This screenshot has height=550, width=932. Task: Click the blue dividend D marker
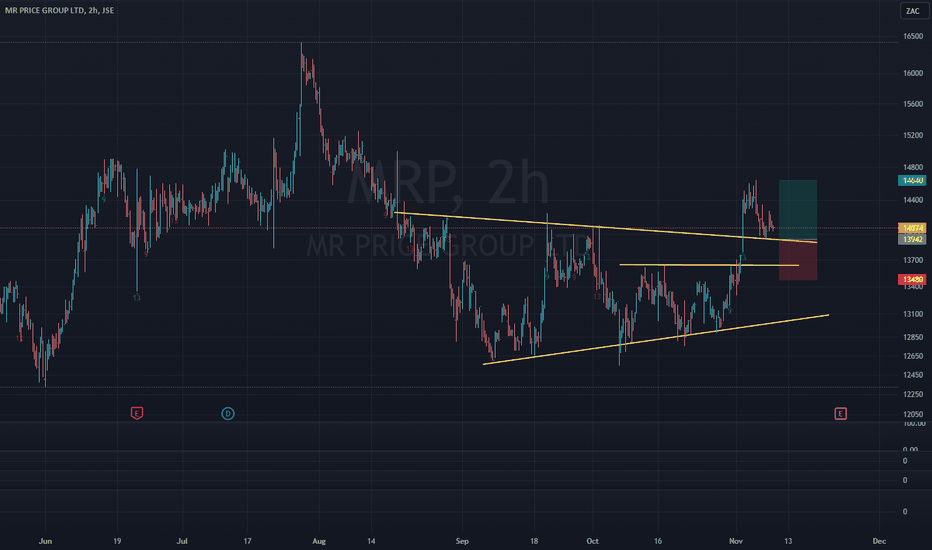228,413
